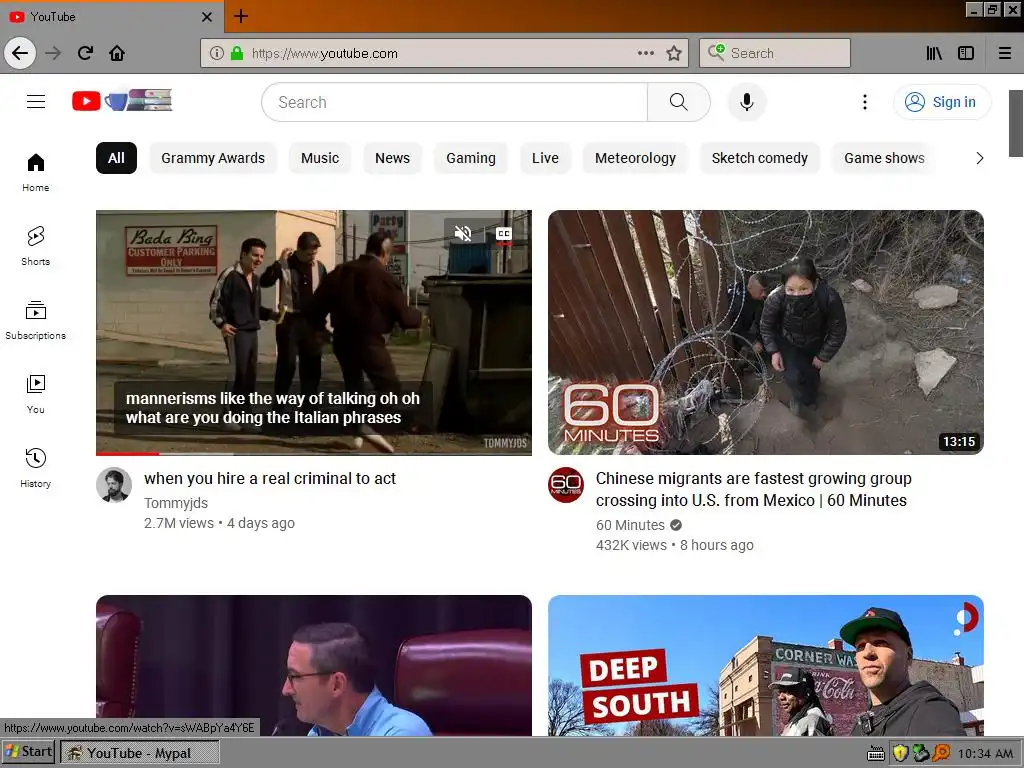The width and height of the screenshot is (1024, 768).
Task: Open Tommyjds channel avatar
Action: pos(114,485)
